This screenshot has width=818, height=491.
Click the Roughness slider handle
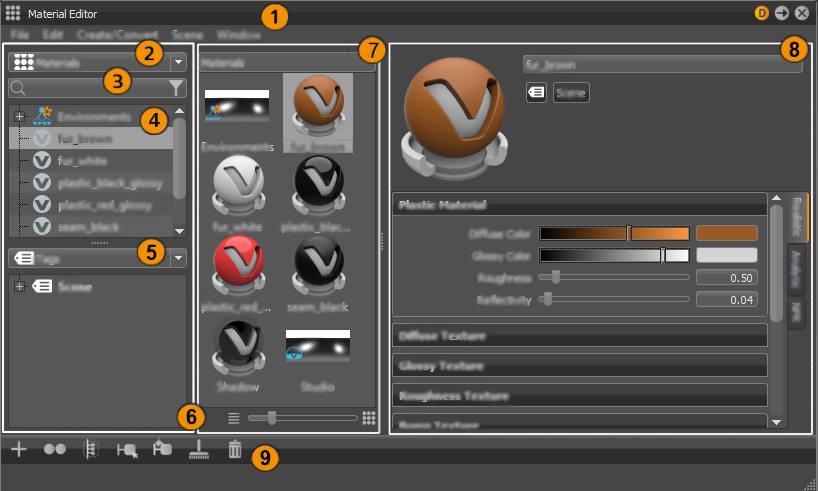pos(556,277)
